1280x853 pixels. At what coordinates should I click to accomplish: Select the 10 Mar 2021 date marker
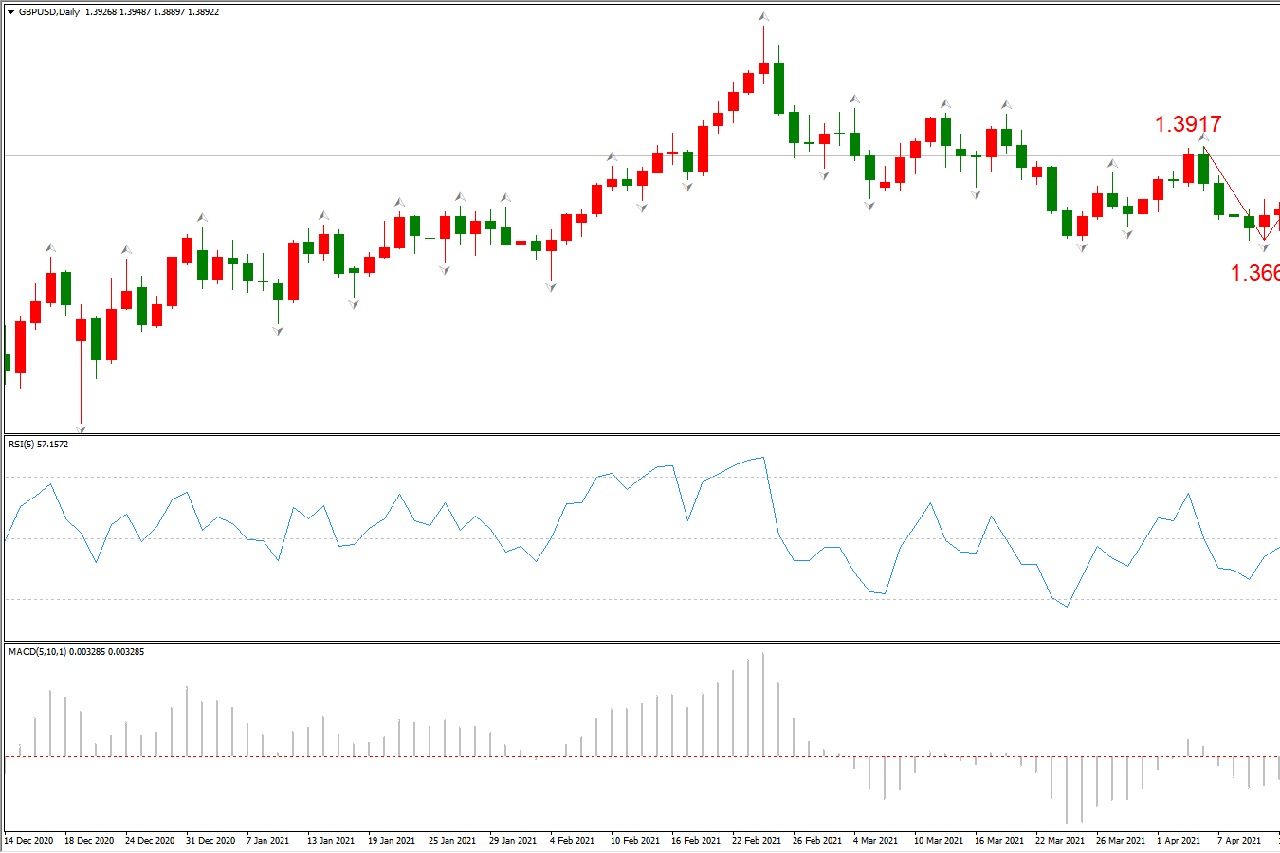[940, 841]
